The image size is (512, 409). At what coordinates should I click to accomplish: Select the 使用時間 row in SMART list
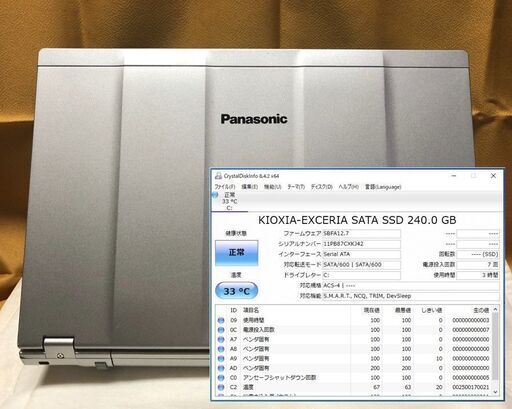pyautogui.click(x=353, y=320)
